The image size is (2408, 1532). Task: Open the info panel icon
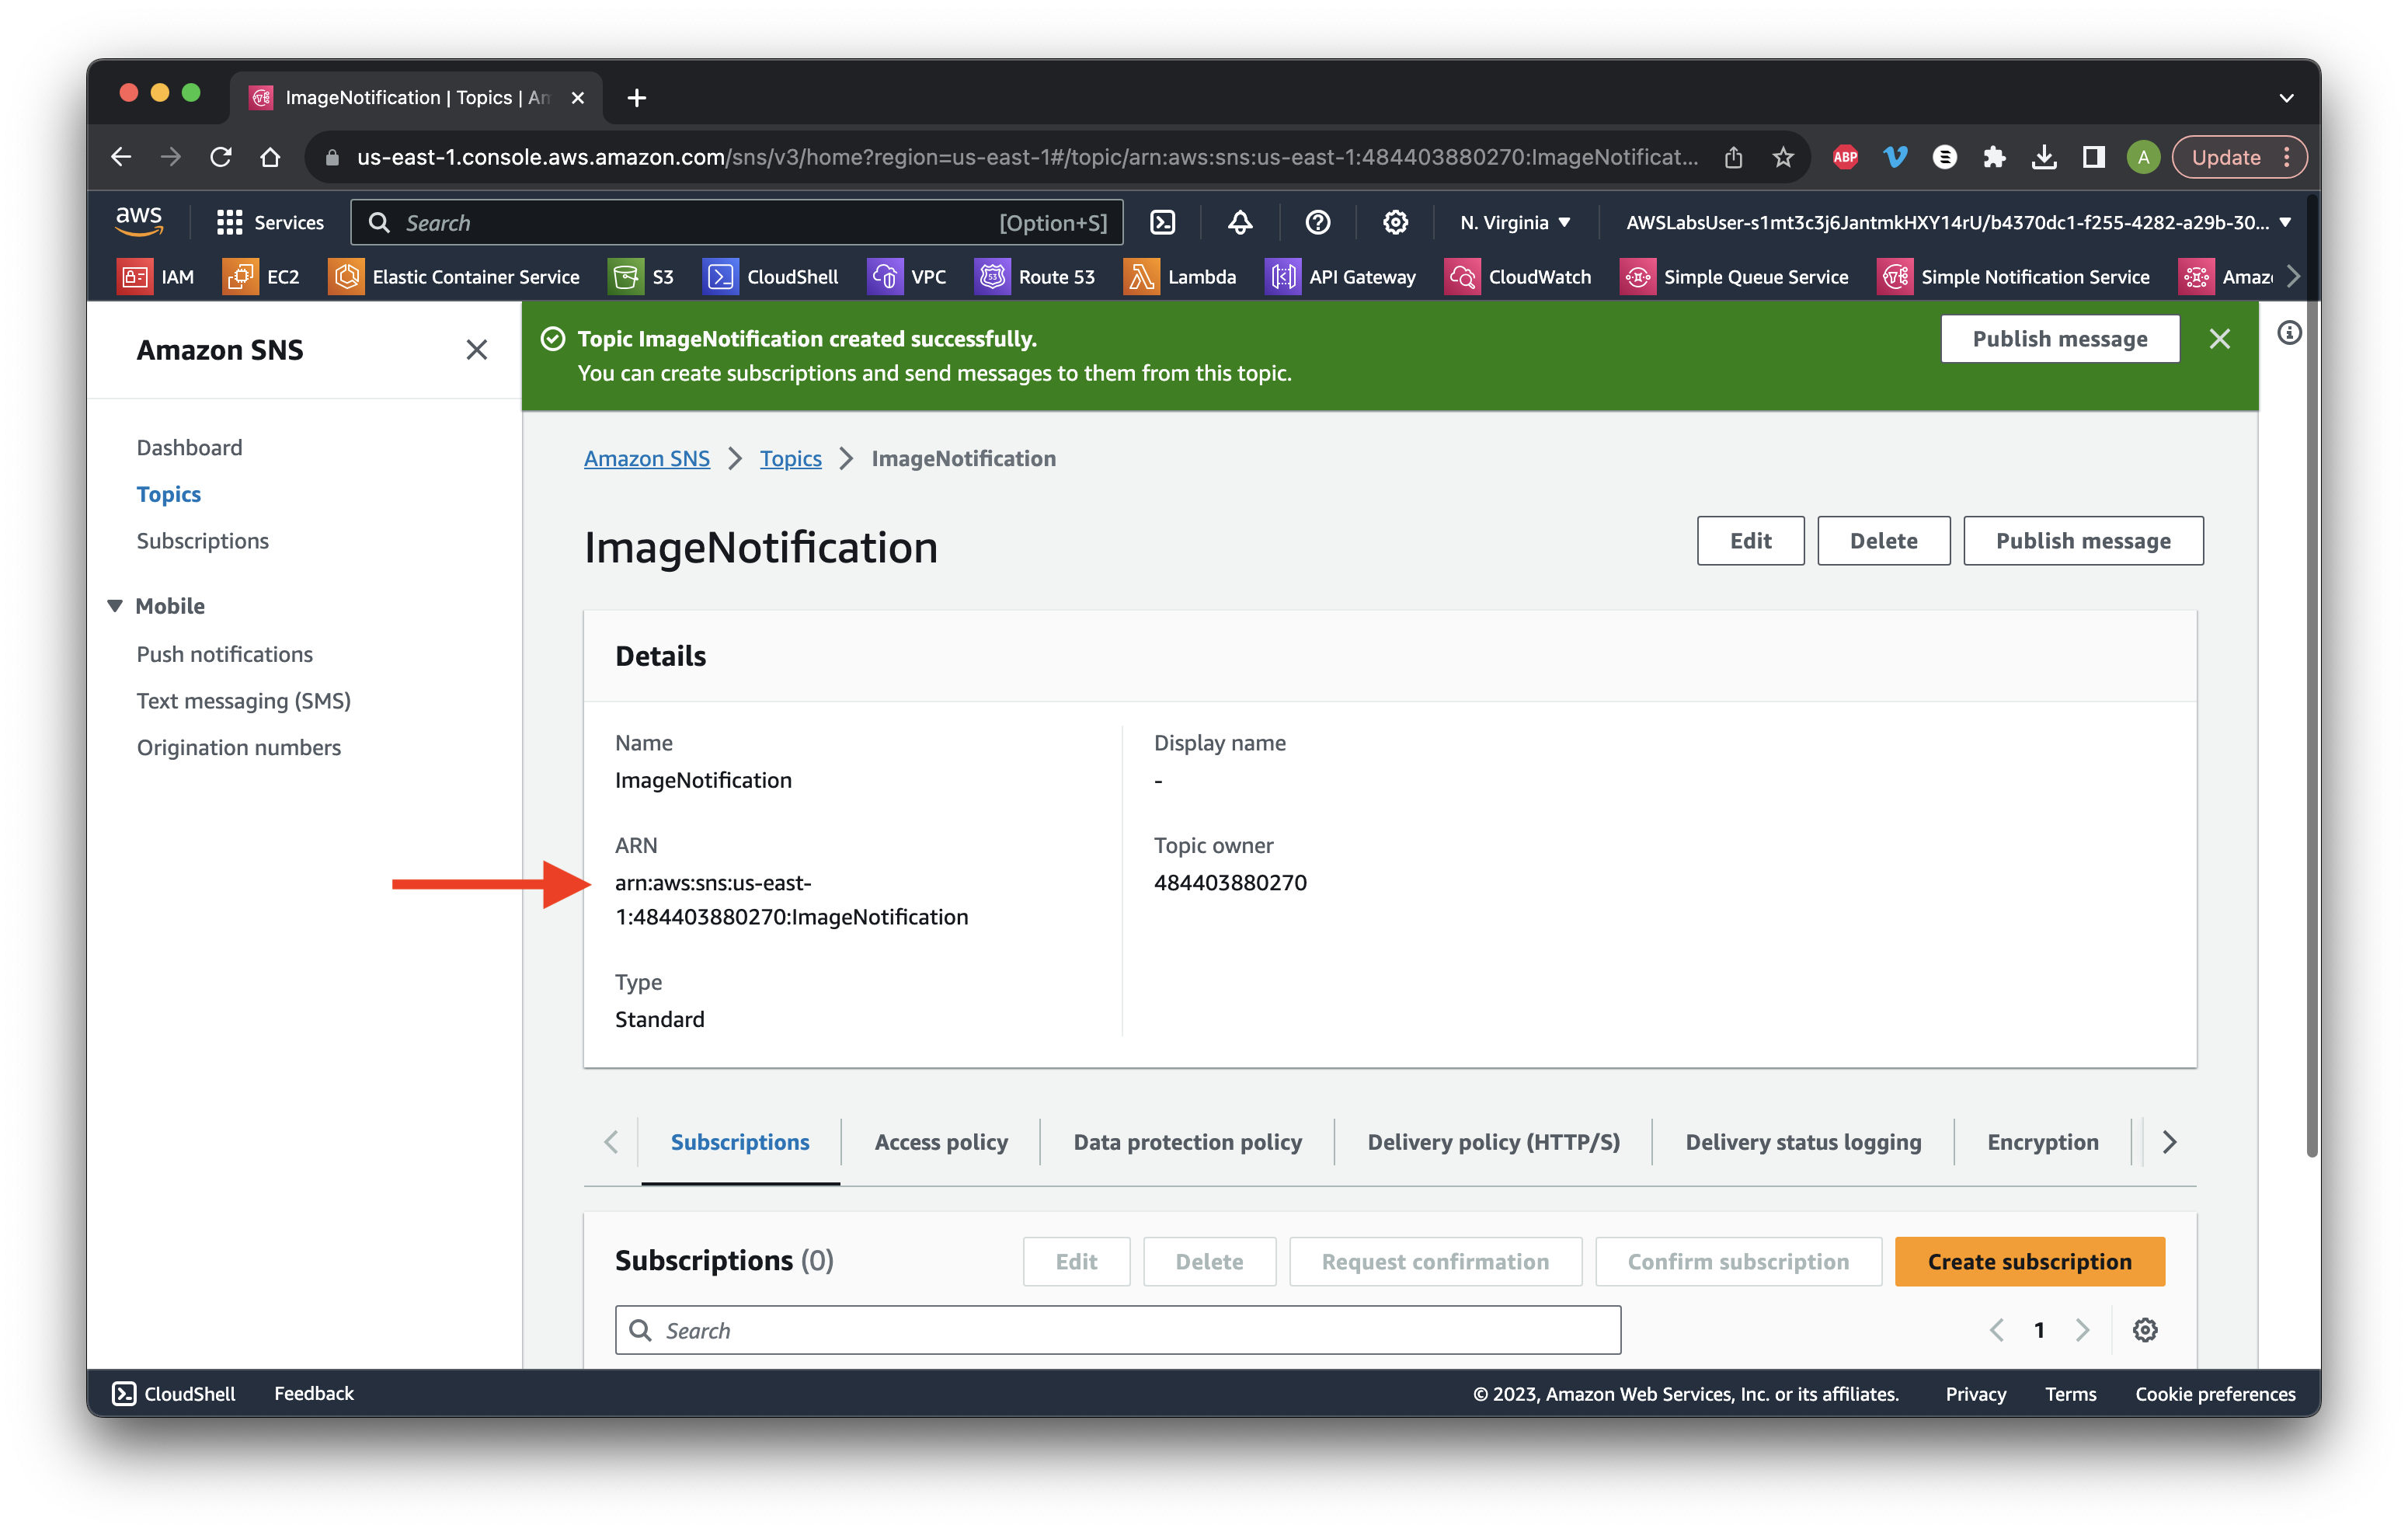(x=2289, y=333)
